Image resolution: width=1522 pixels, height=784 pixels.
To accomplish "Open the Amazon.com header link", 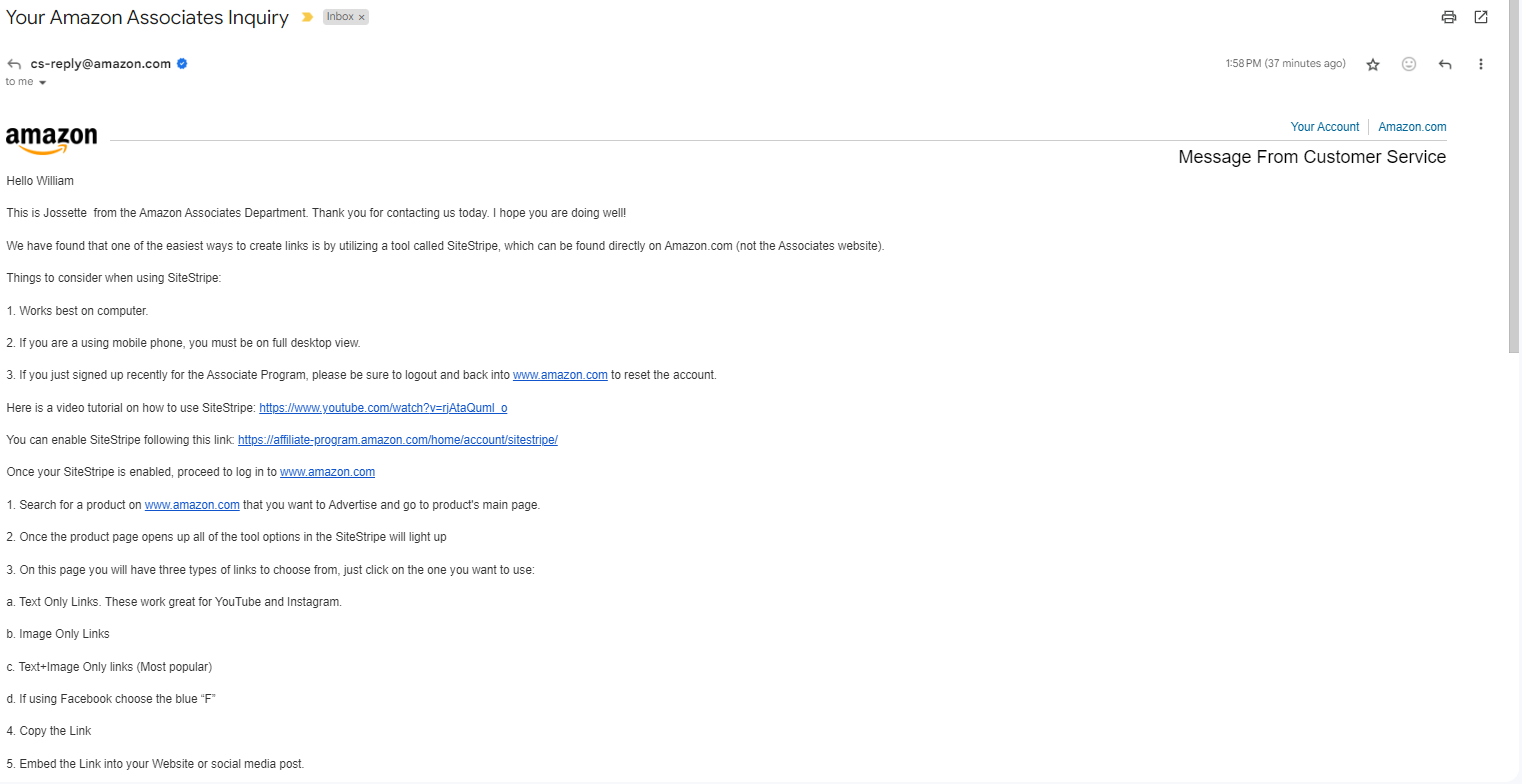I will click(x=1412, y=127).
